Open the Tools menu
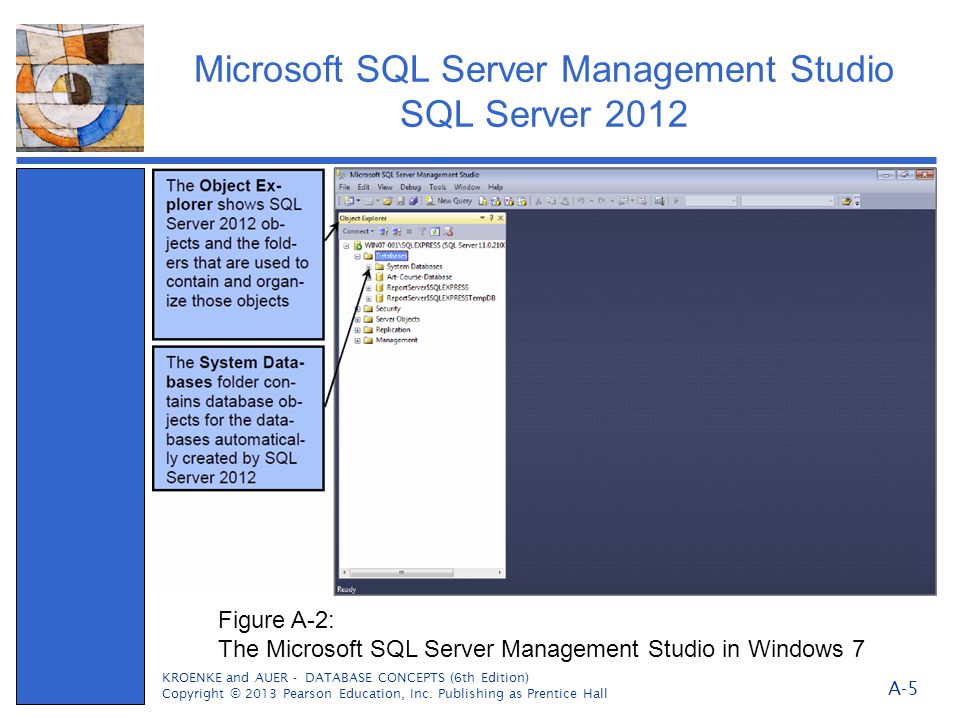This screenshot has width=960, height=720. [x=437, y=187]
